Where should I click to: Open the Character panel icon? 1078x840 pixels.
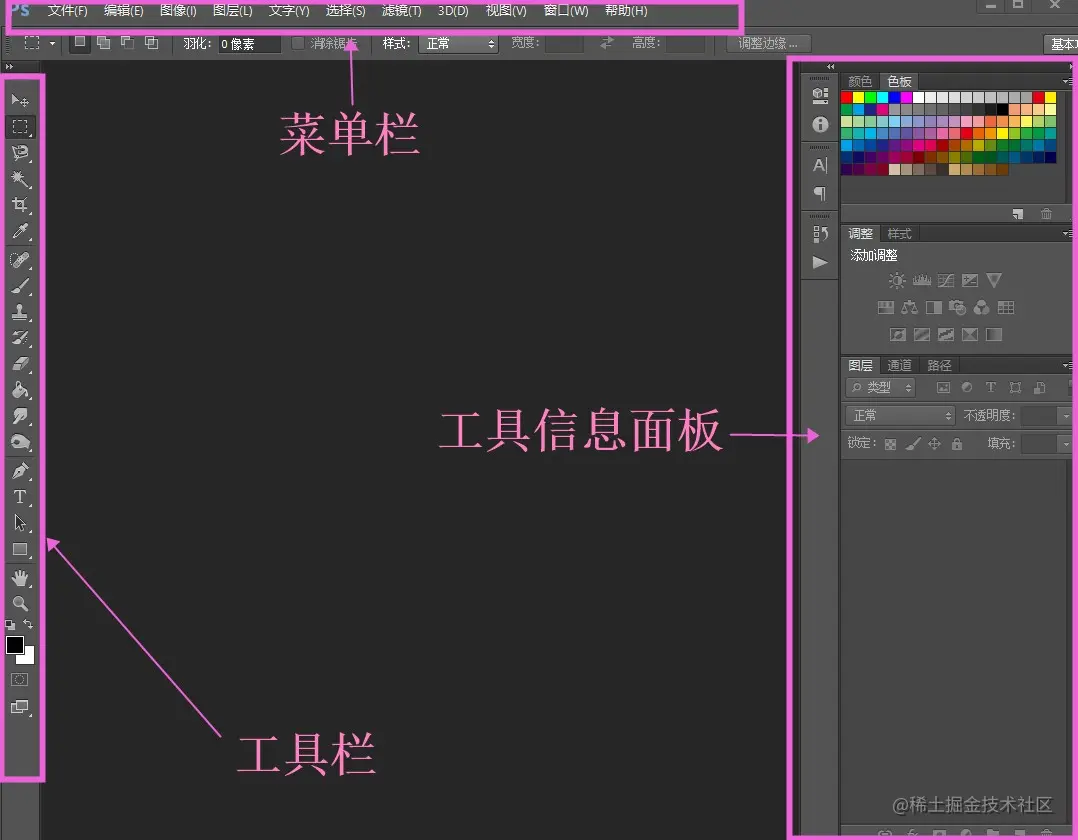pos(820,165)
